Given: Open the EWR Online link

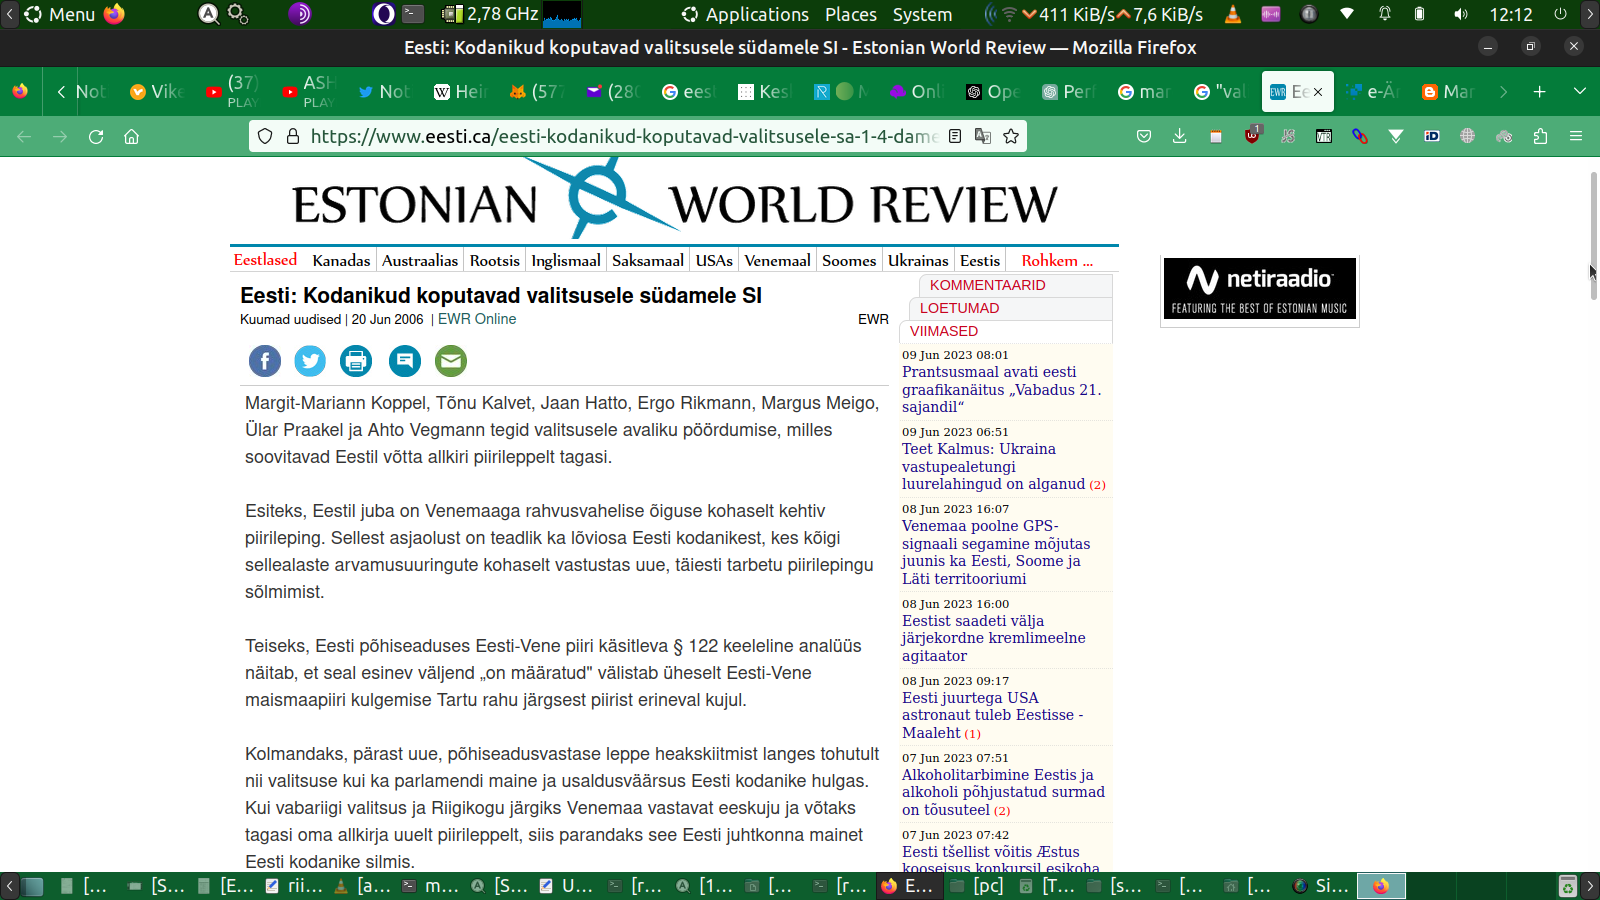Looking at the screenshot, I should tap(477, 319).
